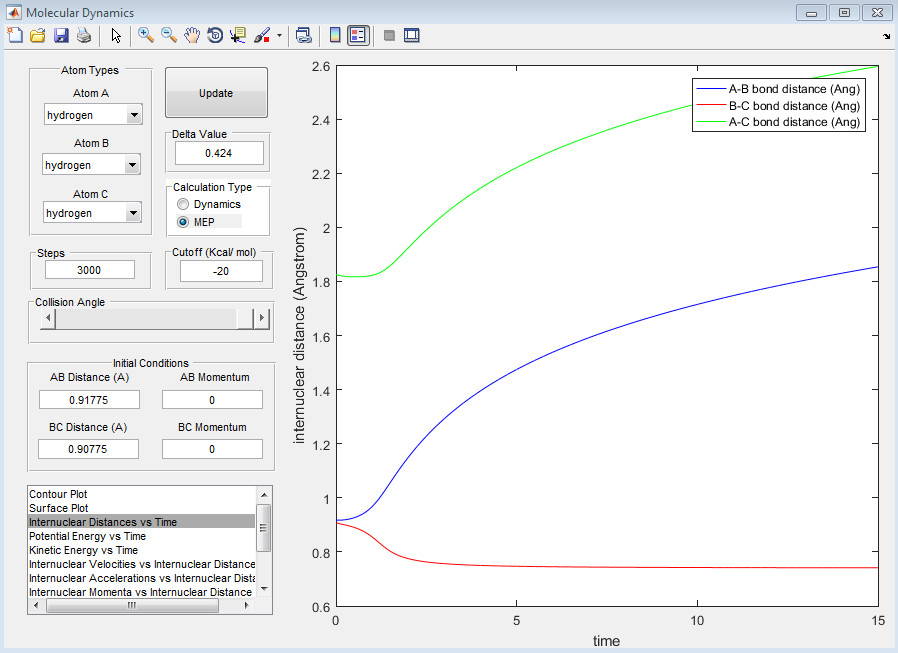Print the figure using the printer icon
The width and height of the screenshot is (898, 653).
(84, 36)
